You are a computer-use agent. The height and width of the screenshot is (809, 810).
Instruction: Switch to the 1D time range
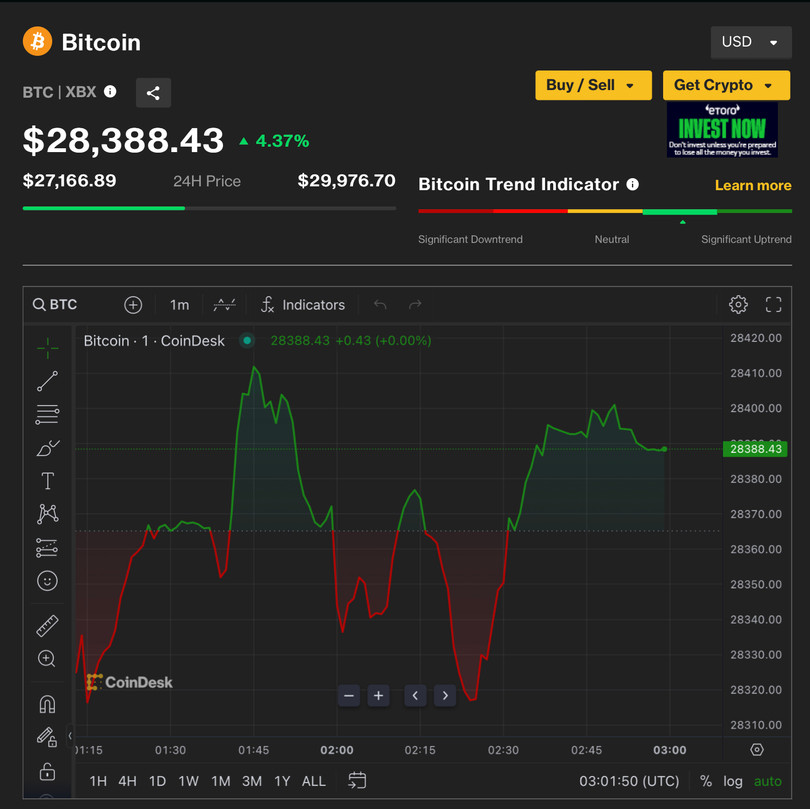click(x=157, y=781)
